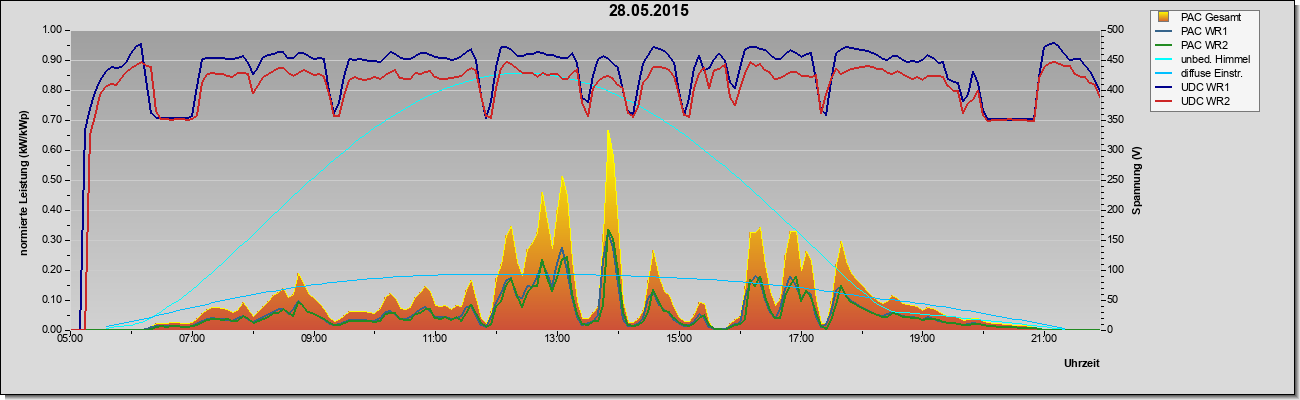Click the chart title 28.05.2015

pyautogui.click(x=649, y=11)
